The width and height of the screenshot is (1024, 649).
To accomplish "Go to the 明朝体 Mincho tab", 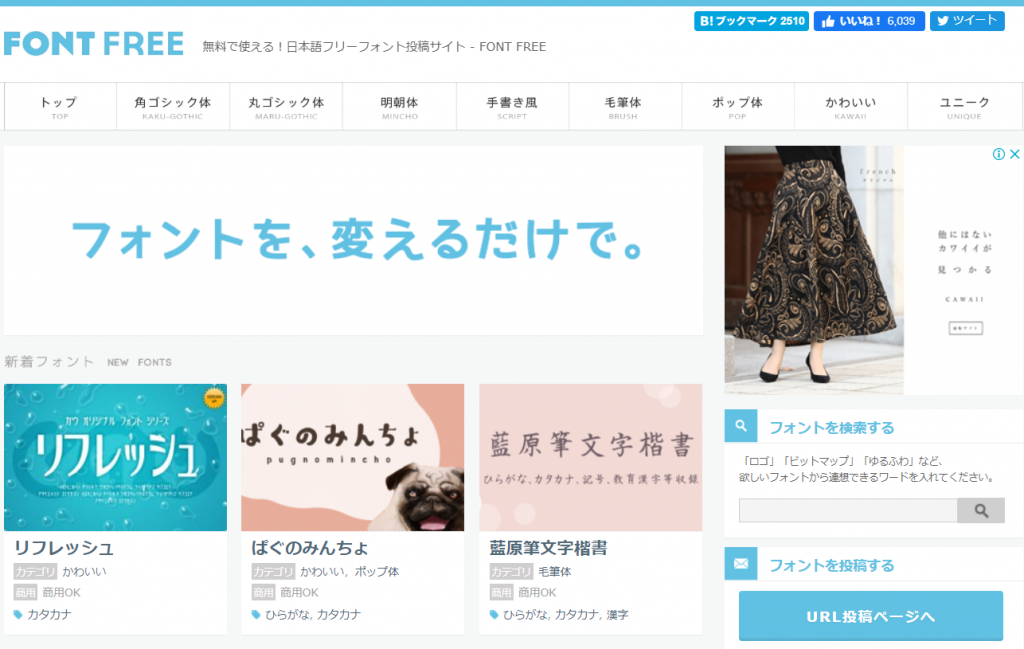I will 399,107.
